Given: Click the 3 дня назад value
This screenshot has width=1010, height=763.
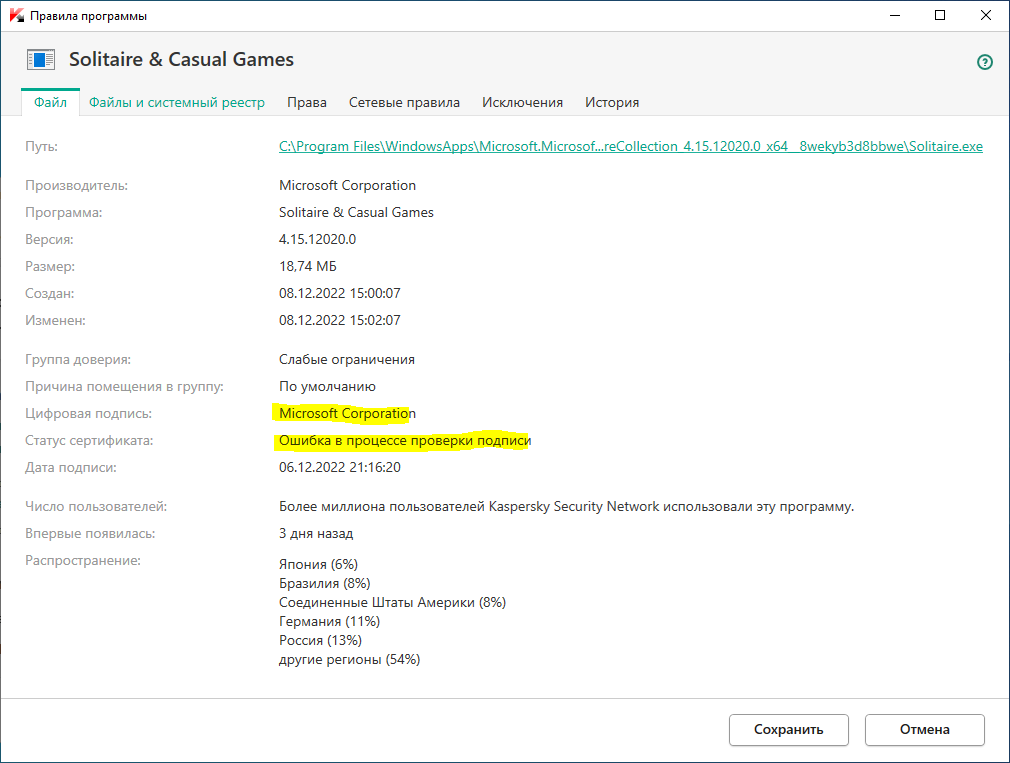Looking at the screenshot, I should point(316,534).
